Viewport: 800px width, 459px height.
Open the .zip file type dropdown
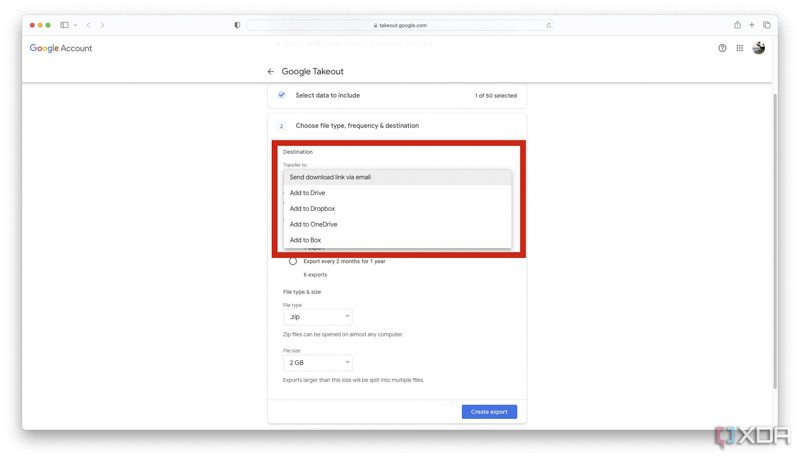[317, 317]
